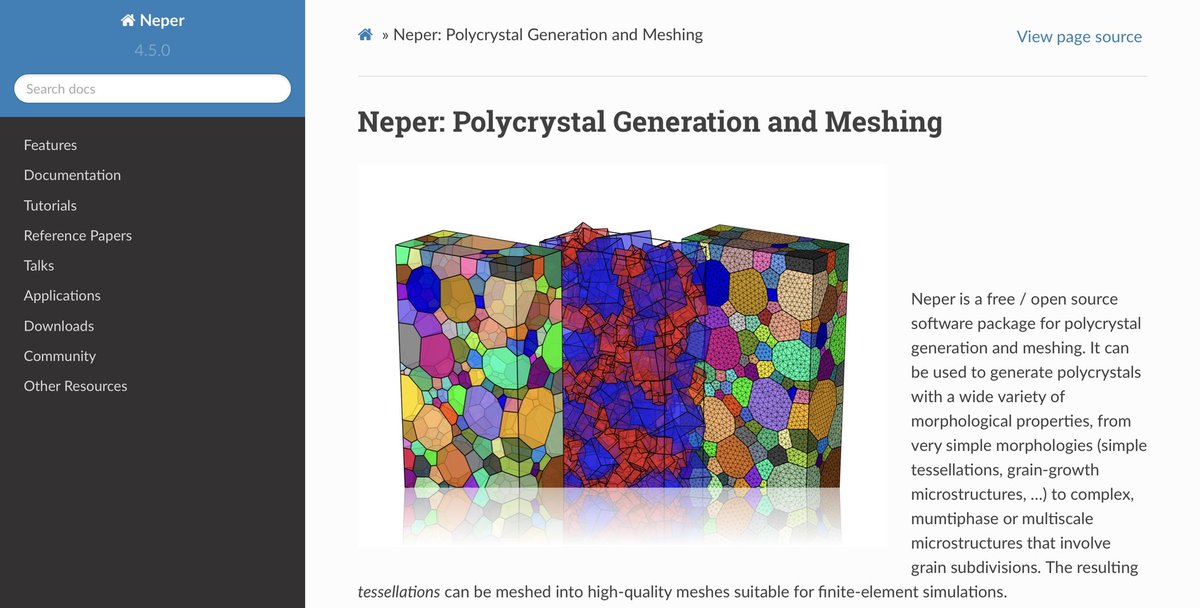Go to Tutorials in the sidebar

pos(50,205)
